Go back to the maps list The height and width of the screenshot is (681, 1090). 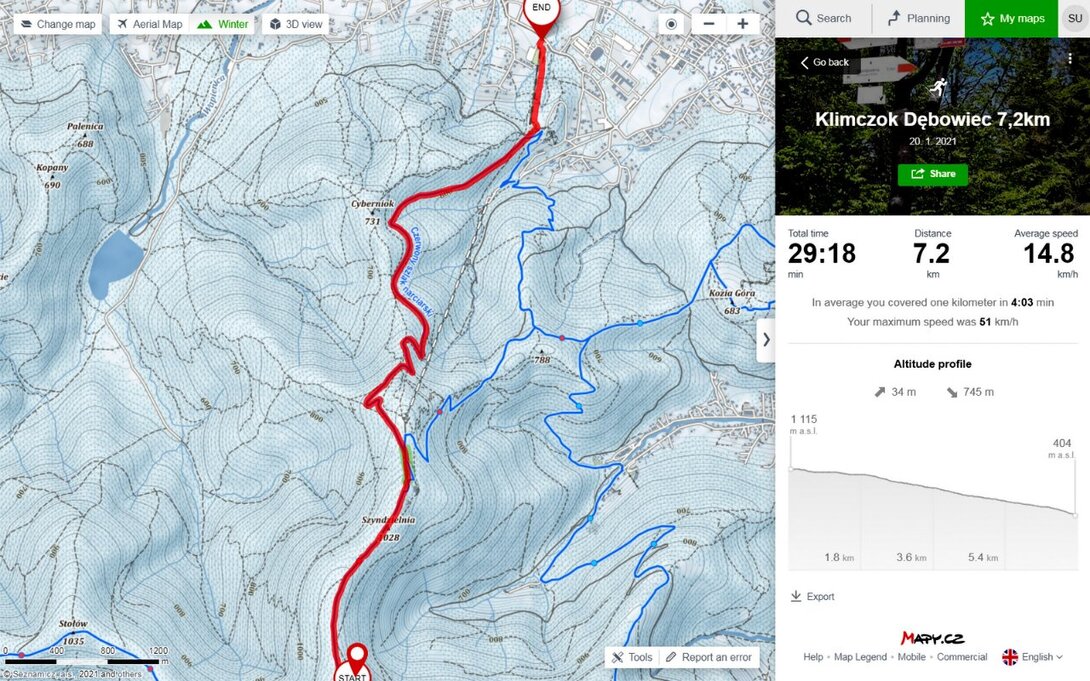coord(824,63)
